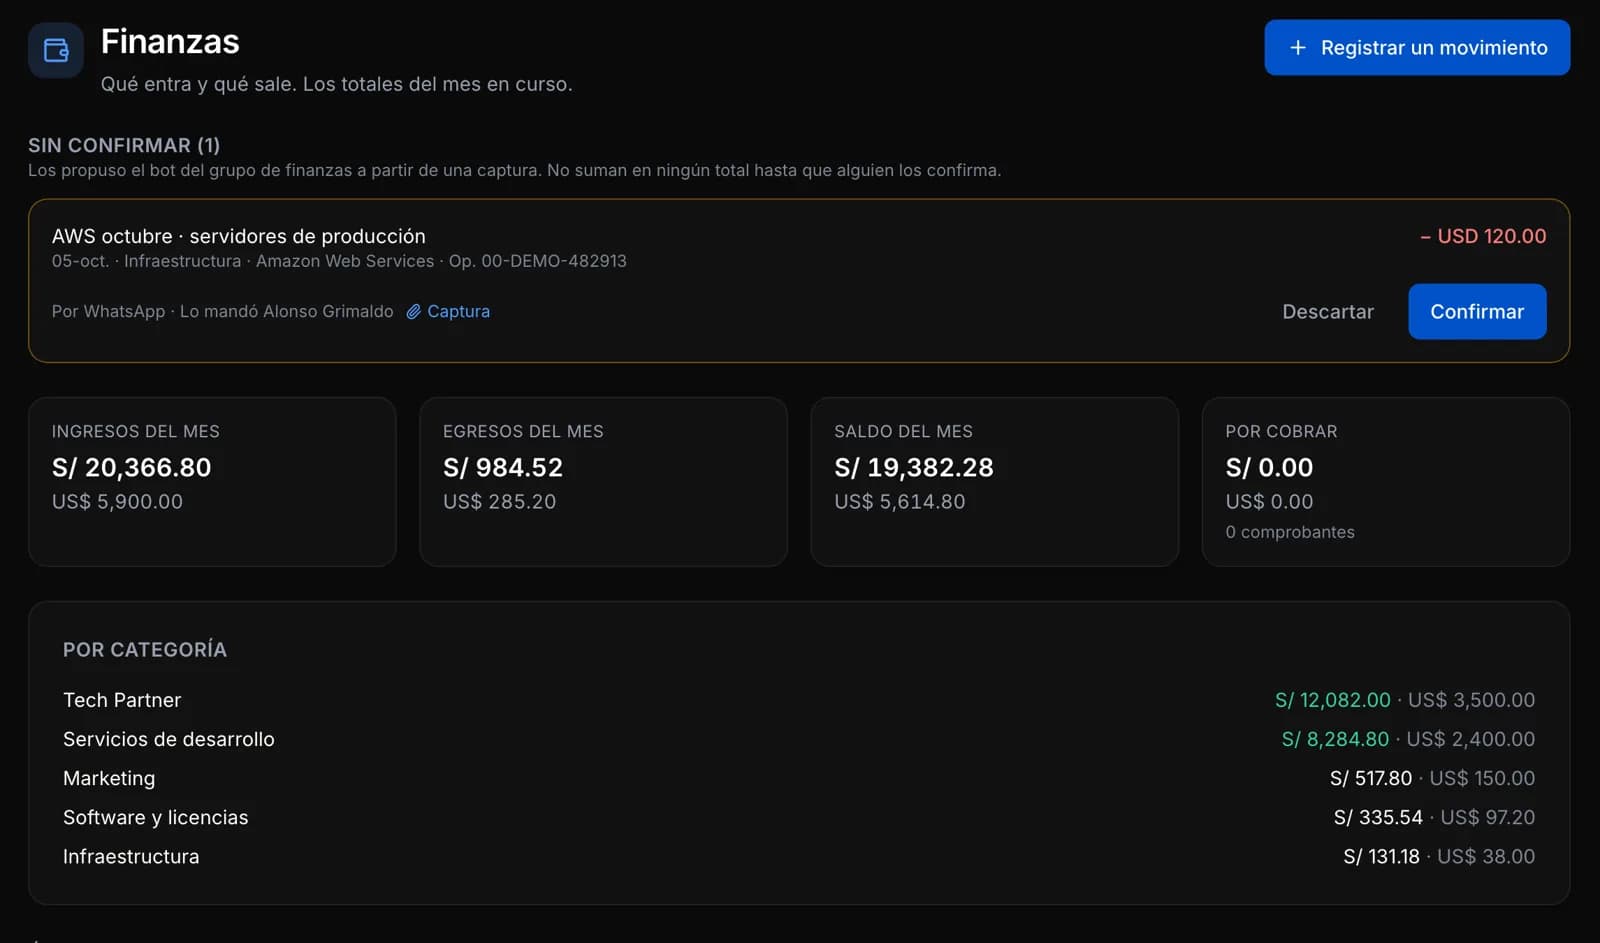Image resolution: width=1600 pixels, height=943 pixels.
Task: Discard the AWS octubre pending movement
Action: (1328, 311)
